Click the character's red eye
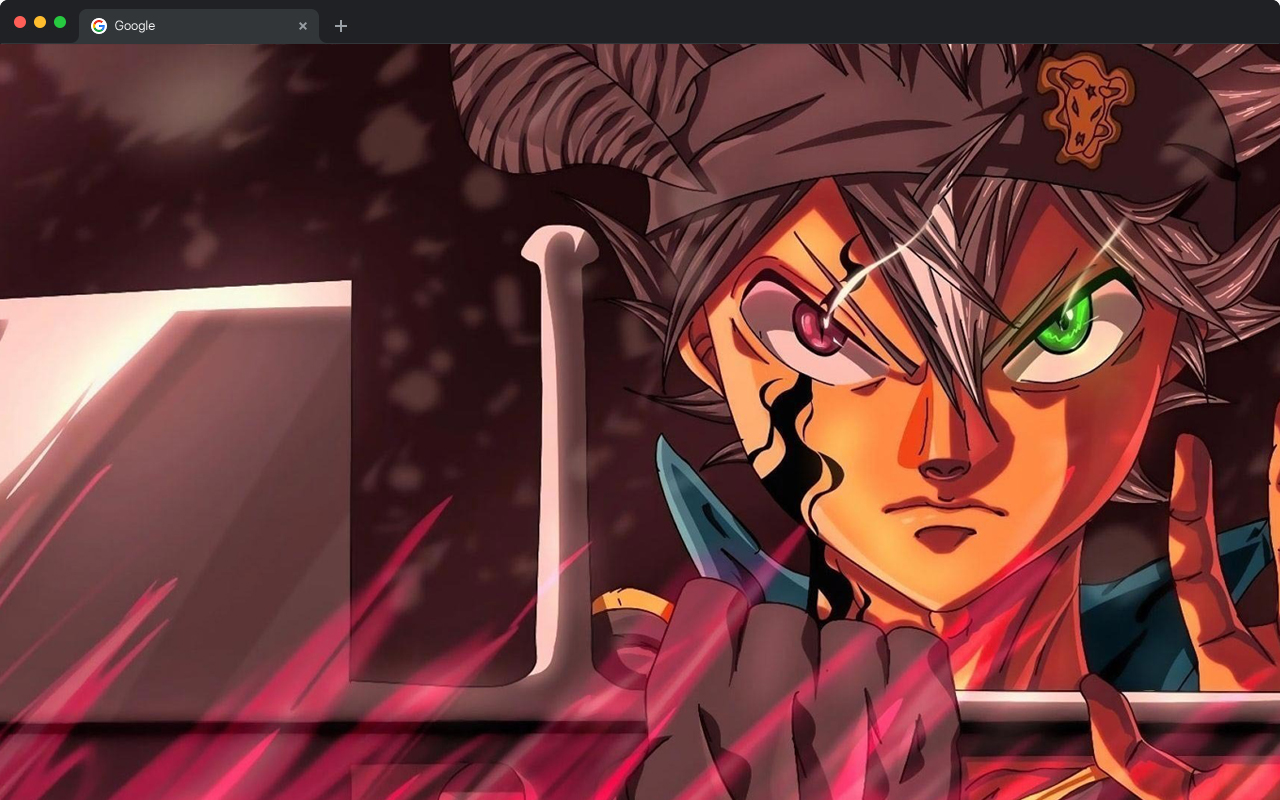The image size is (1280, 800). point(817,325)
